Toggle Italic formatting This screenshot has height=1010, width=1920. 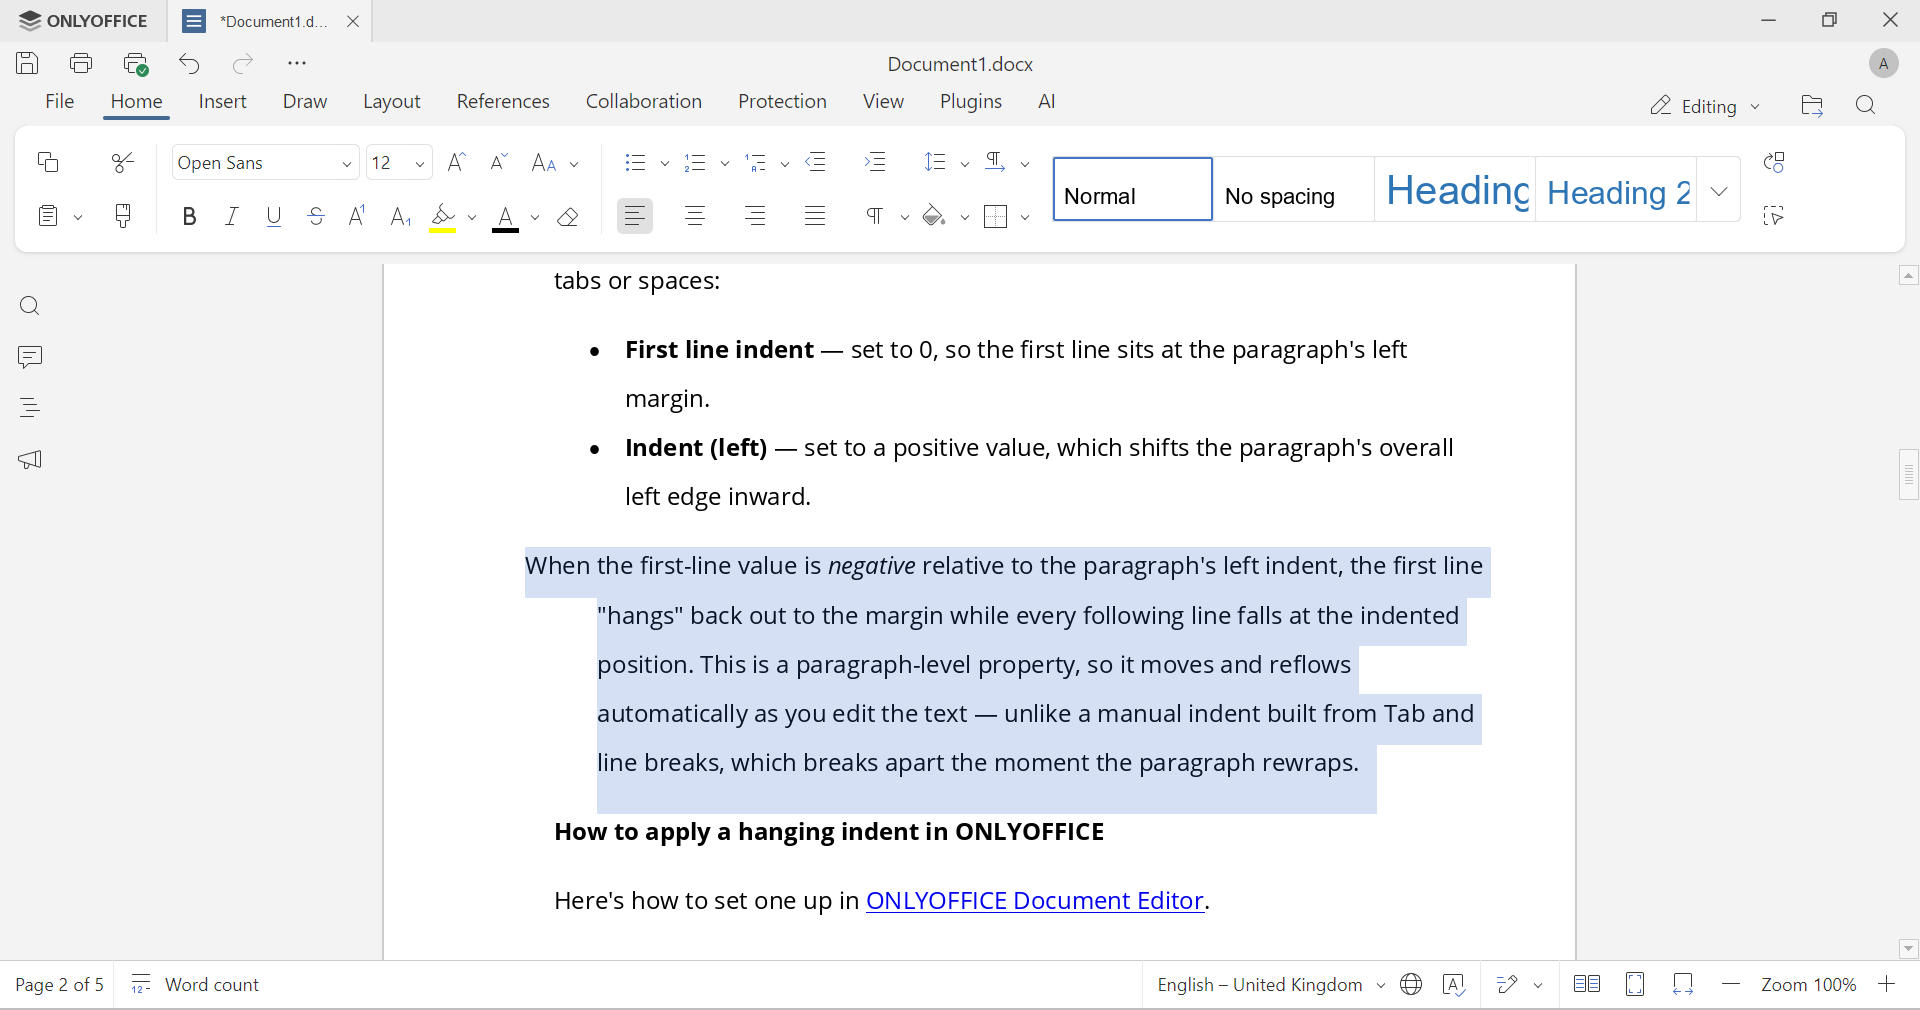point(232,217)
